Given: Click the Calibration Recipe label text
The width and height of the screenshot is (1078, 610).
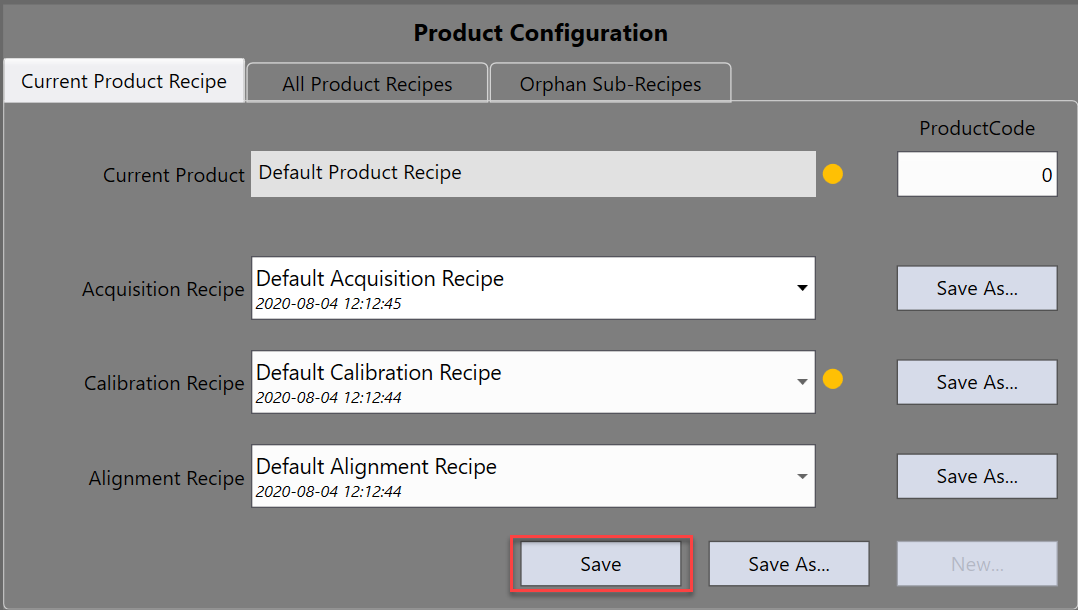Looking at the screenshot, I should 164,384.
